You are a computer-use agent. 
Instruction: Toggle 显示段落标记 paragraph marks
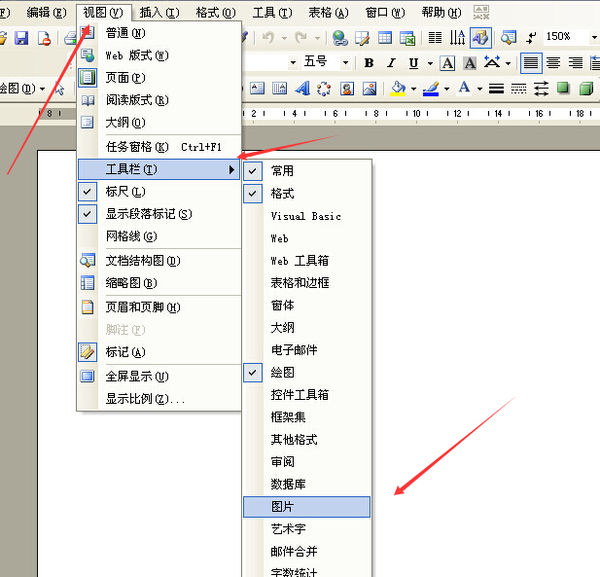pyautogui.click(x=159, y=214)
